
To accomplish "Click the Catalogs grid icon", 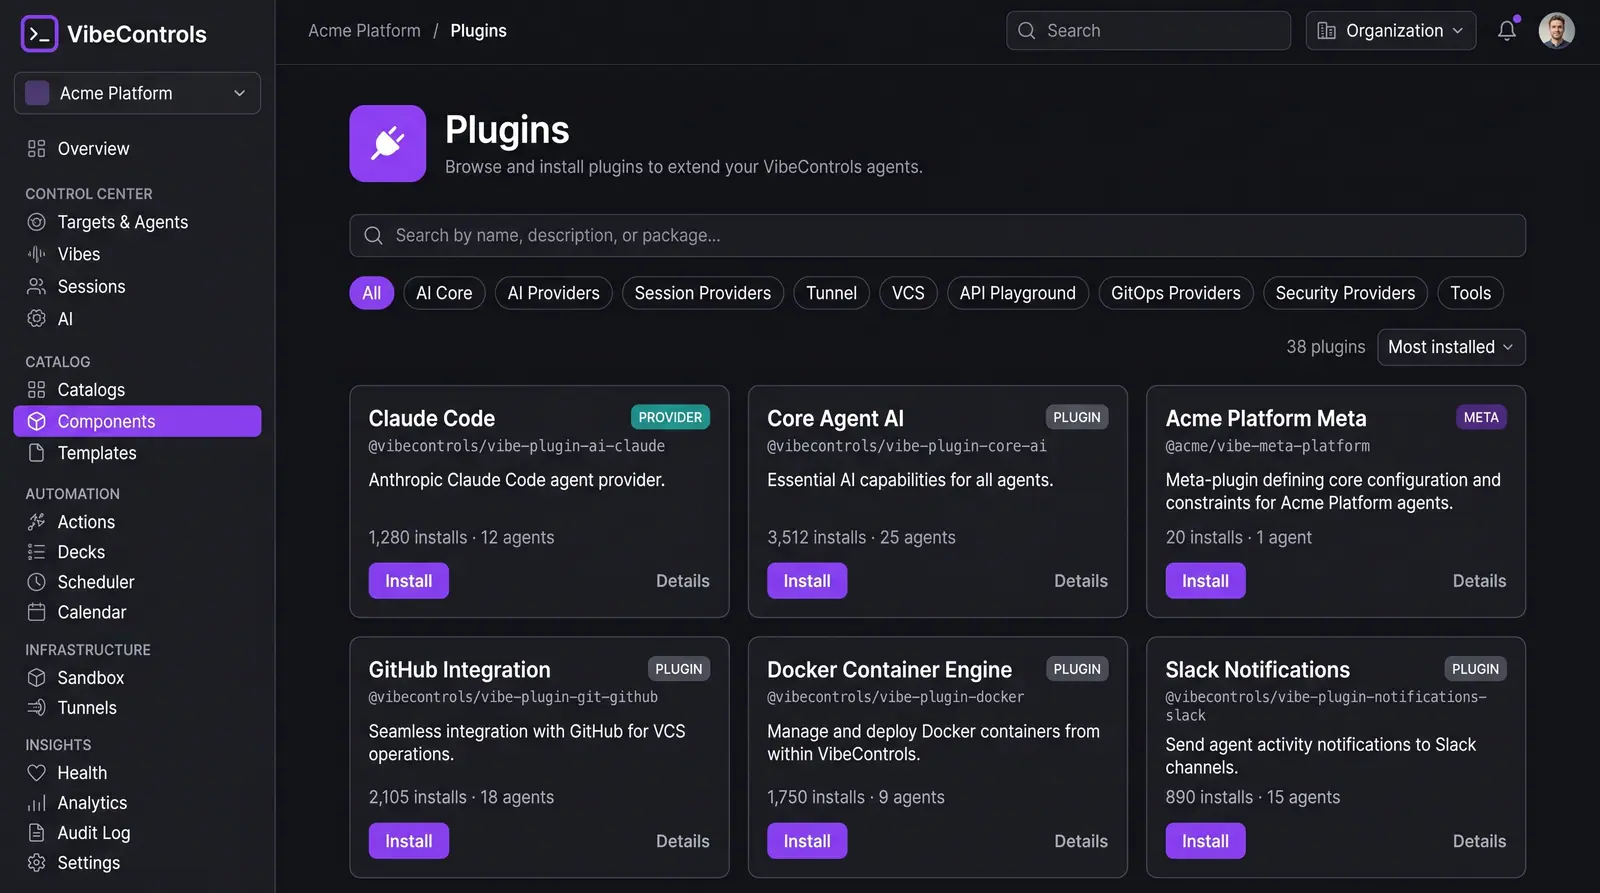I will click(x=37, y=390).
